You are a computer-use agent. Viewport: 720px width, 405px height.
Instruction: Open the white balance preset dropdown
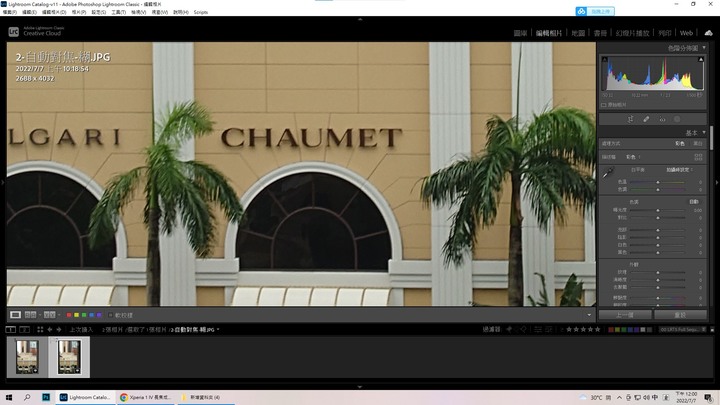pyautogui.click(x=680, y=170)
